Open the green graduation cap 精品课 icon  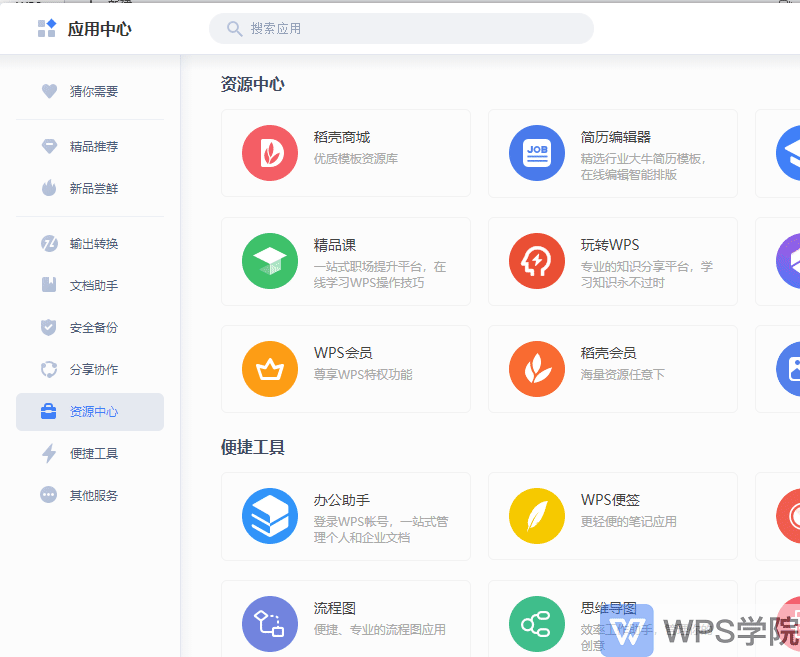click(x=270, y=261)
